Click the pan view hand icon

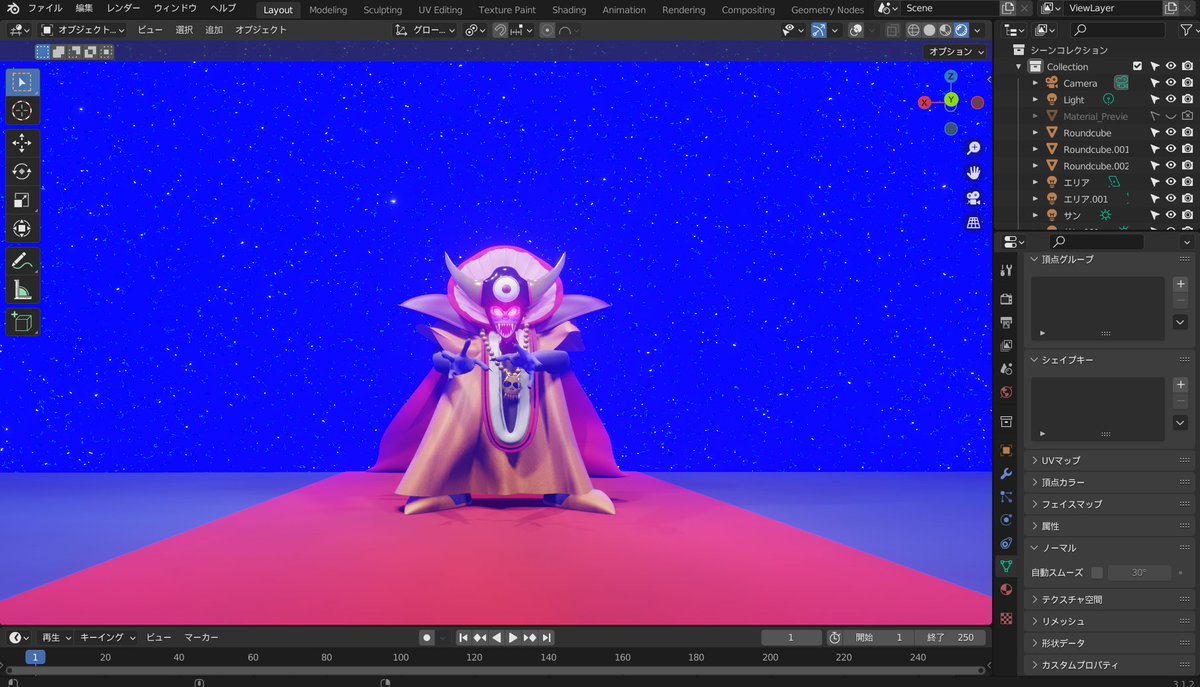tap(973, 173)
